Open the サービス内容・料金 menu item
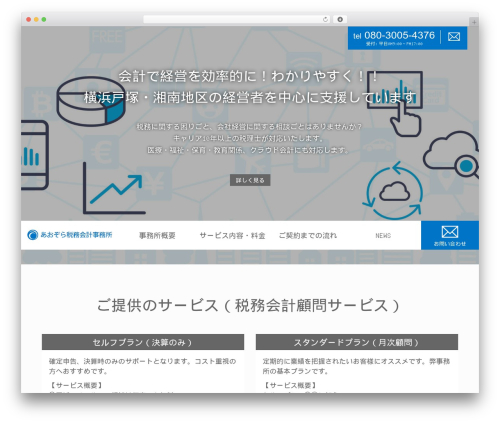This screenshot has height=423, width=500. [232, 236]
